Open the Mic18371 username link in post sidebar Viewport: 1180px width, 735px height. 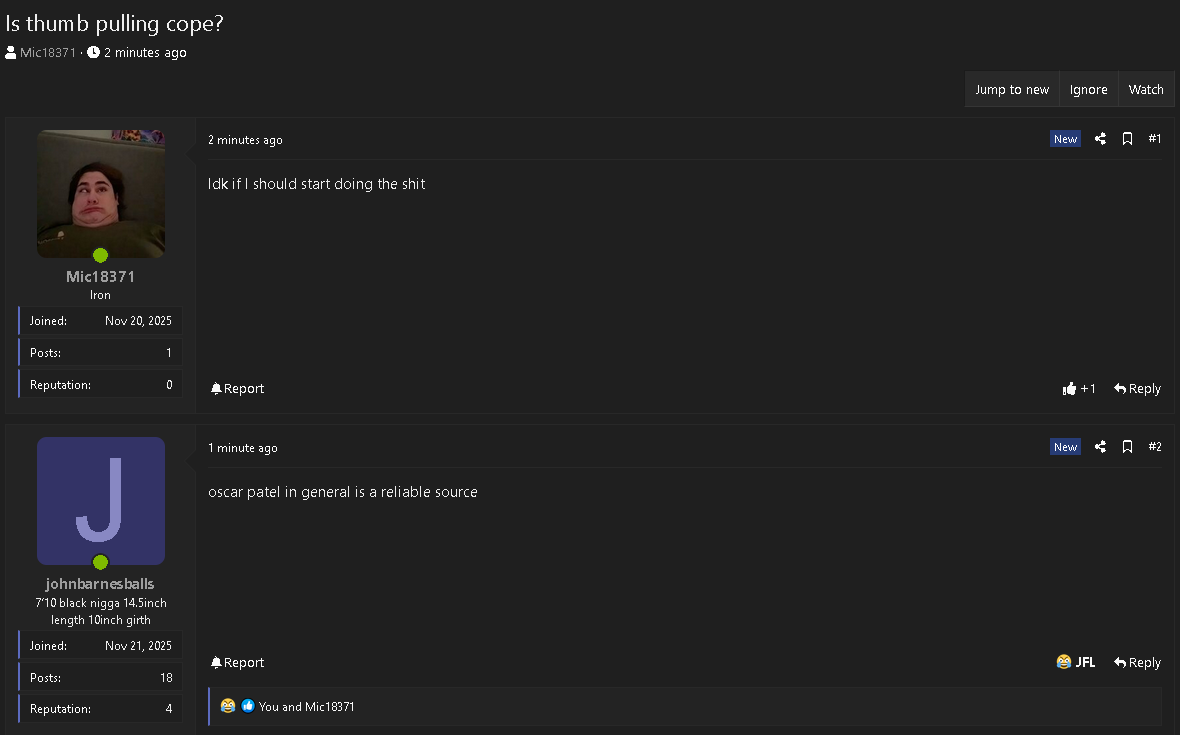[100, 277]
